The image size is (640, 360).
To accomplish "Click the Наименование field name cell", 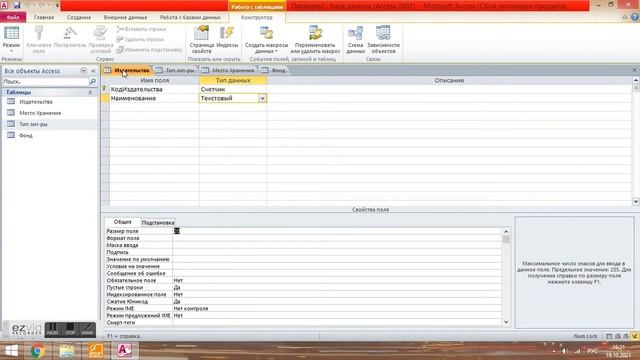I will click(154, 98).
